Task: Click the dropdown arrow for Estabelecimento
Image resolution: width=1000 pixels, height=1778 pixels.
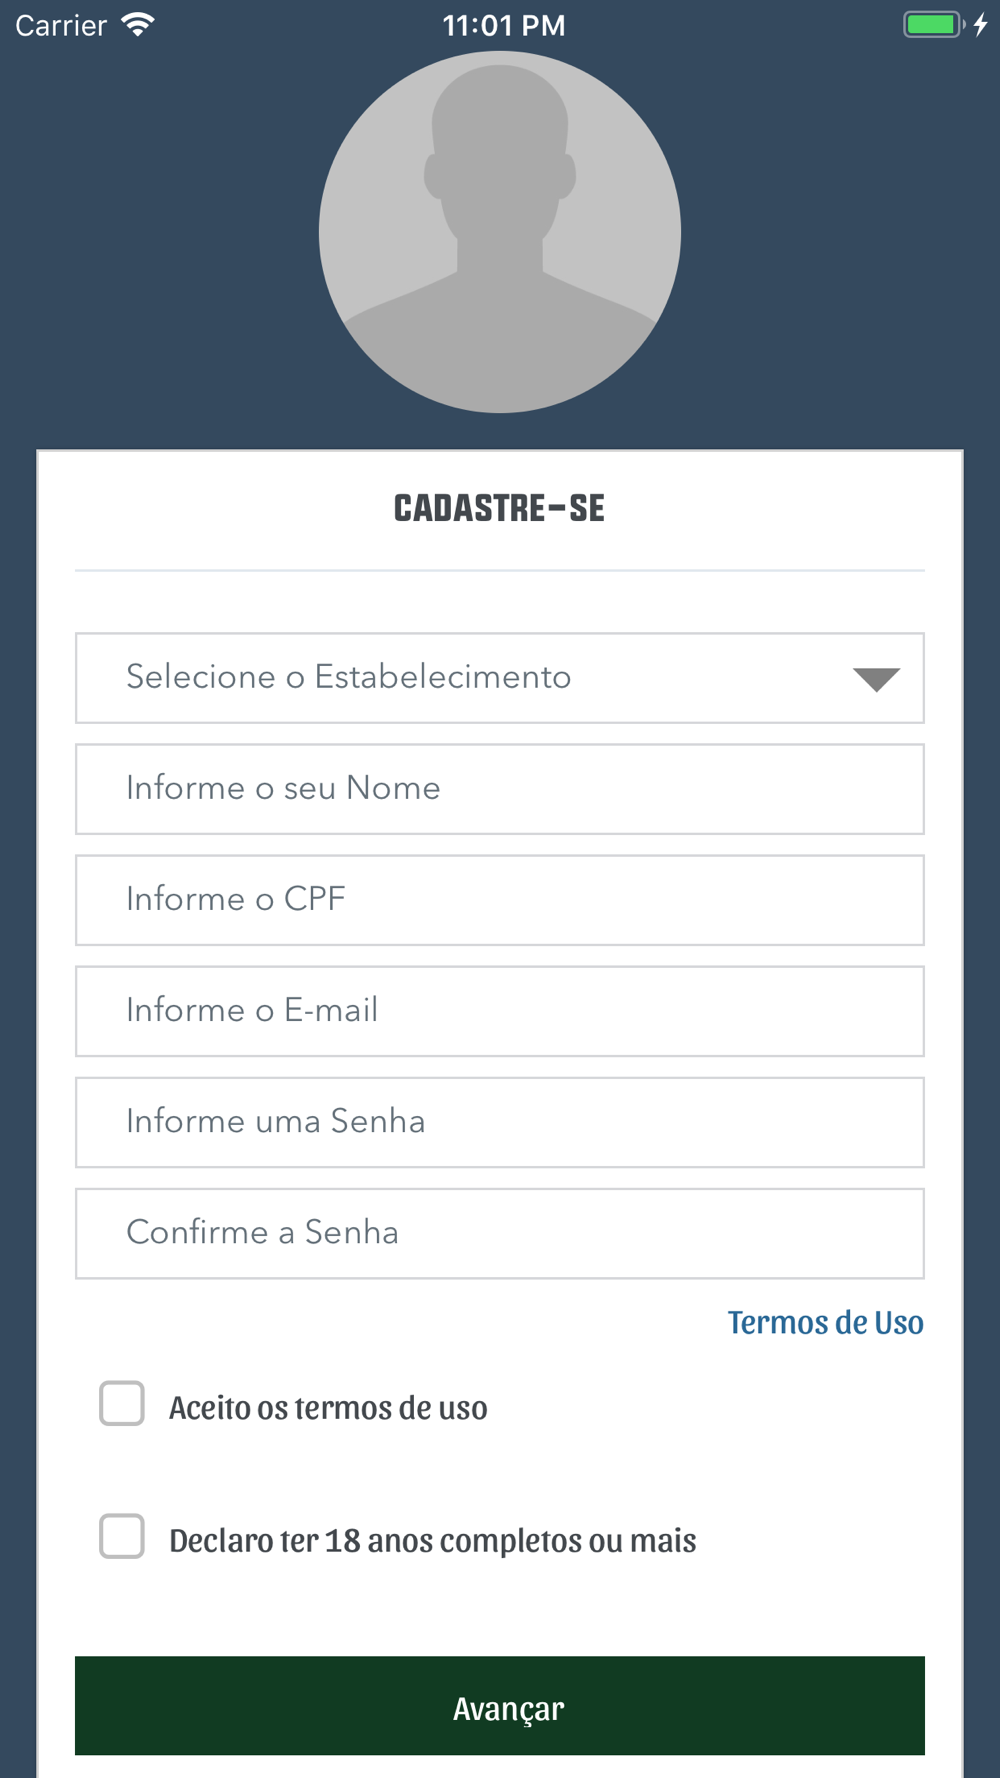Action: coord(876,679)
